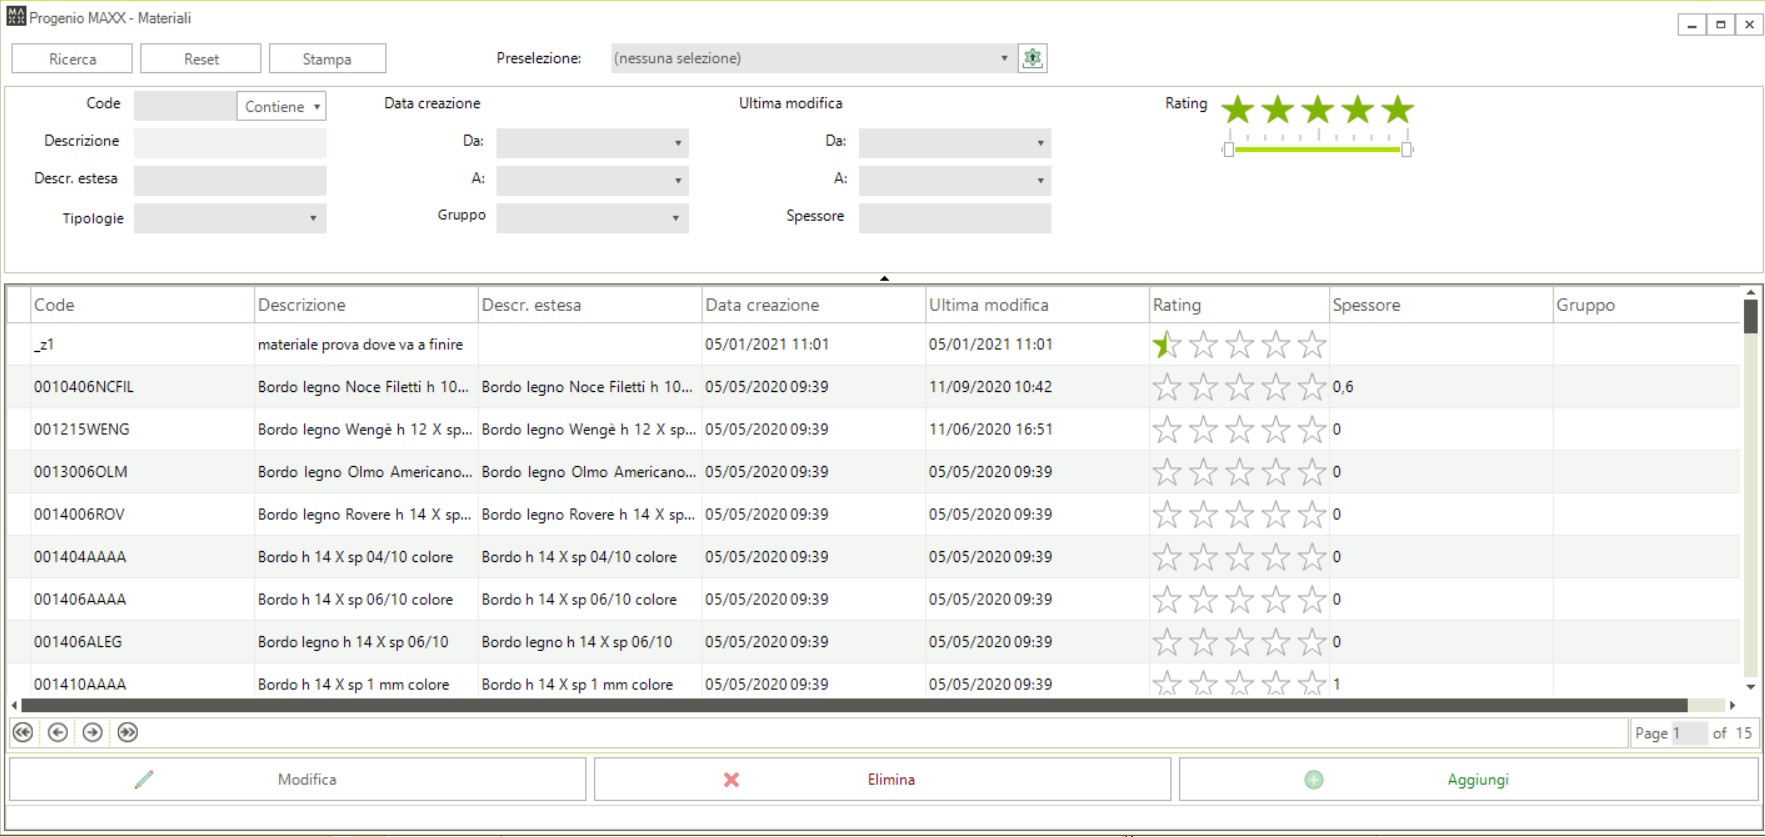Image resolution: width=1765 pixels, height=837 pixels.
Task: Select row with code 0013006OLM
Action: click(873, 472)
